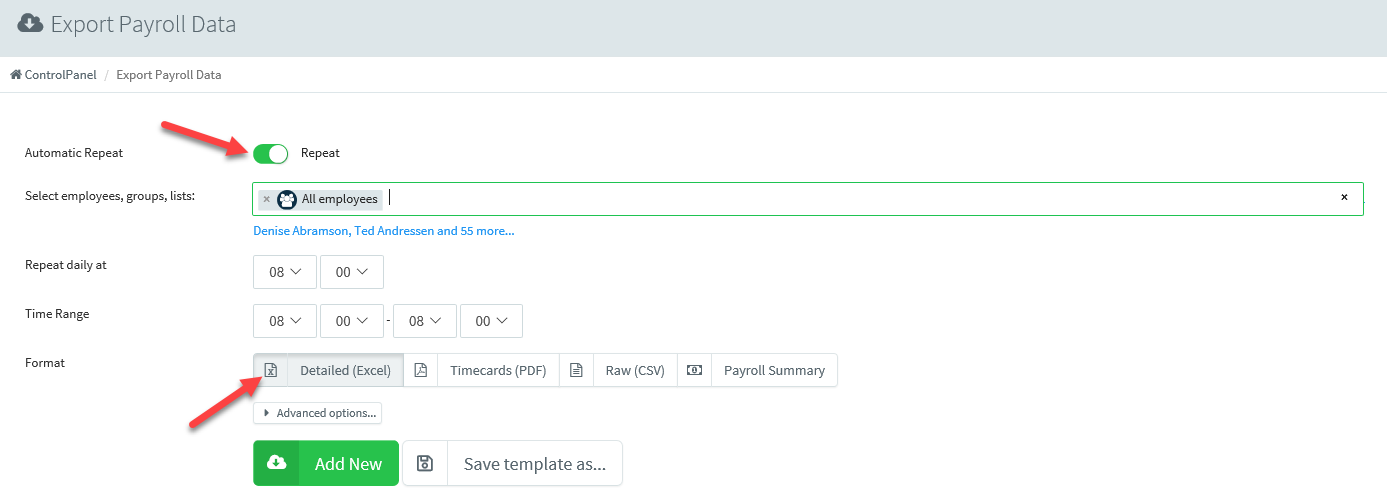
Task: Open the Time Range end minutes dropdown
Action: coord(491,321)
